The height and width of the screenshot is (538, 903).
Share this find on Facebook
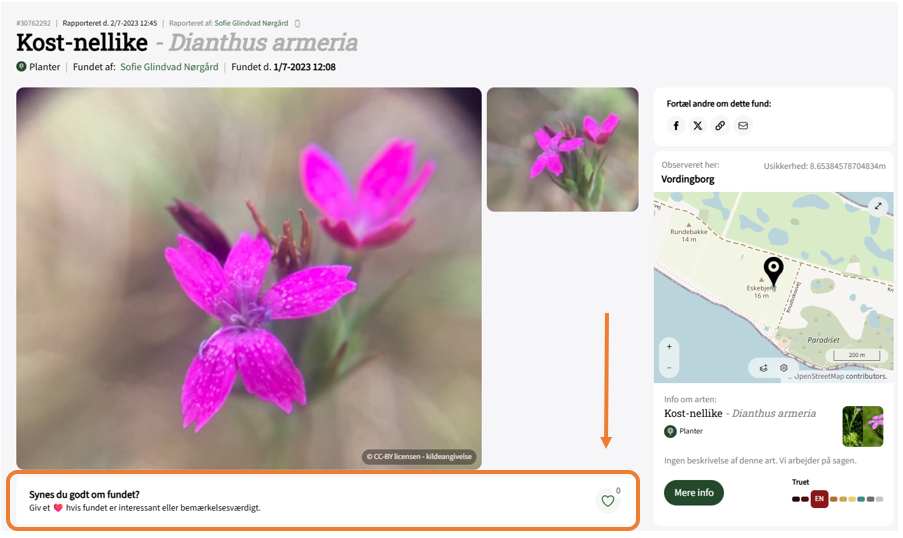point(676,126)
